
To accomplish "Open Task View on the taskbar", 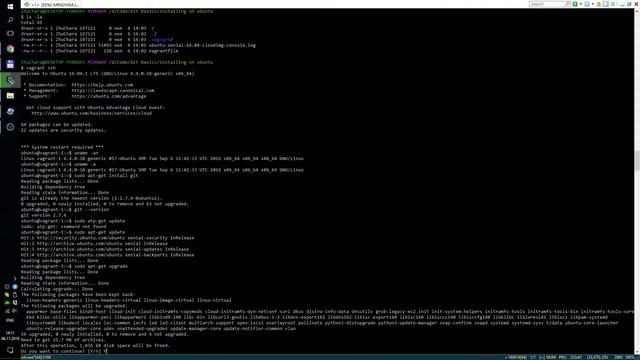I will tap(10, 33).
